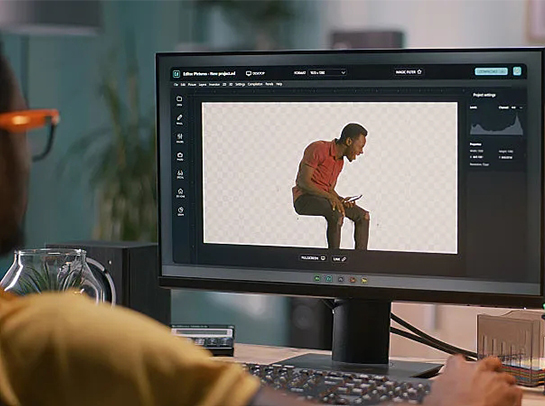Click the levels histogram graph
The width and height of the screenshot is (545, 406).
496,124
